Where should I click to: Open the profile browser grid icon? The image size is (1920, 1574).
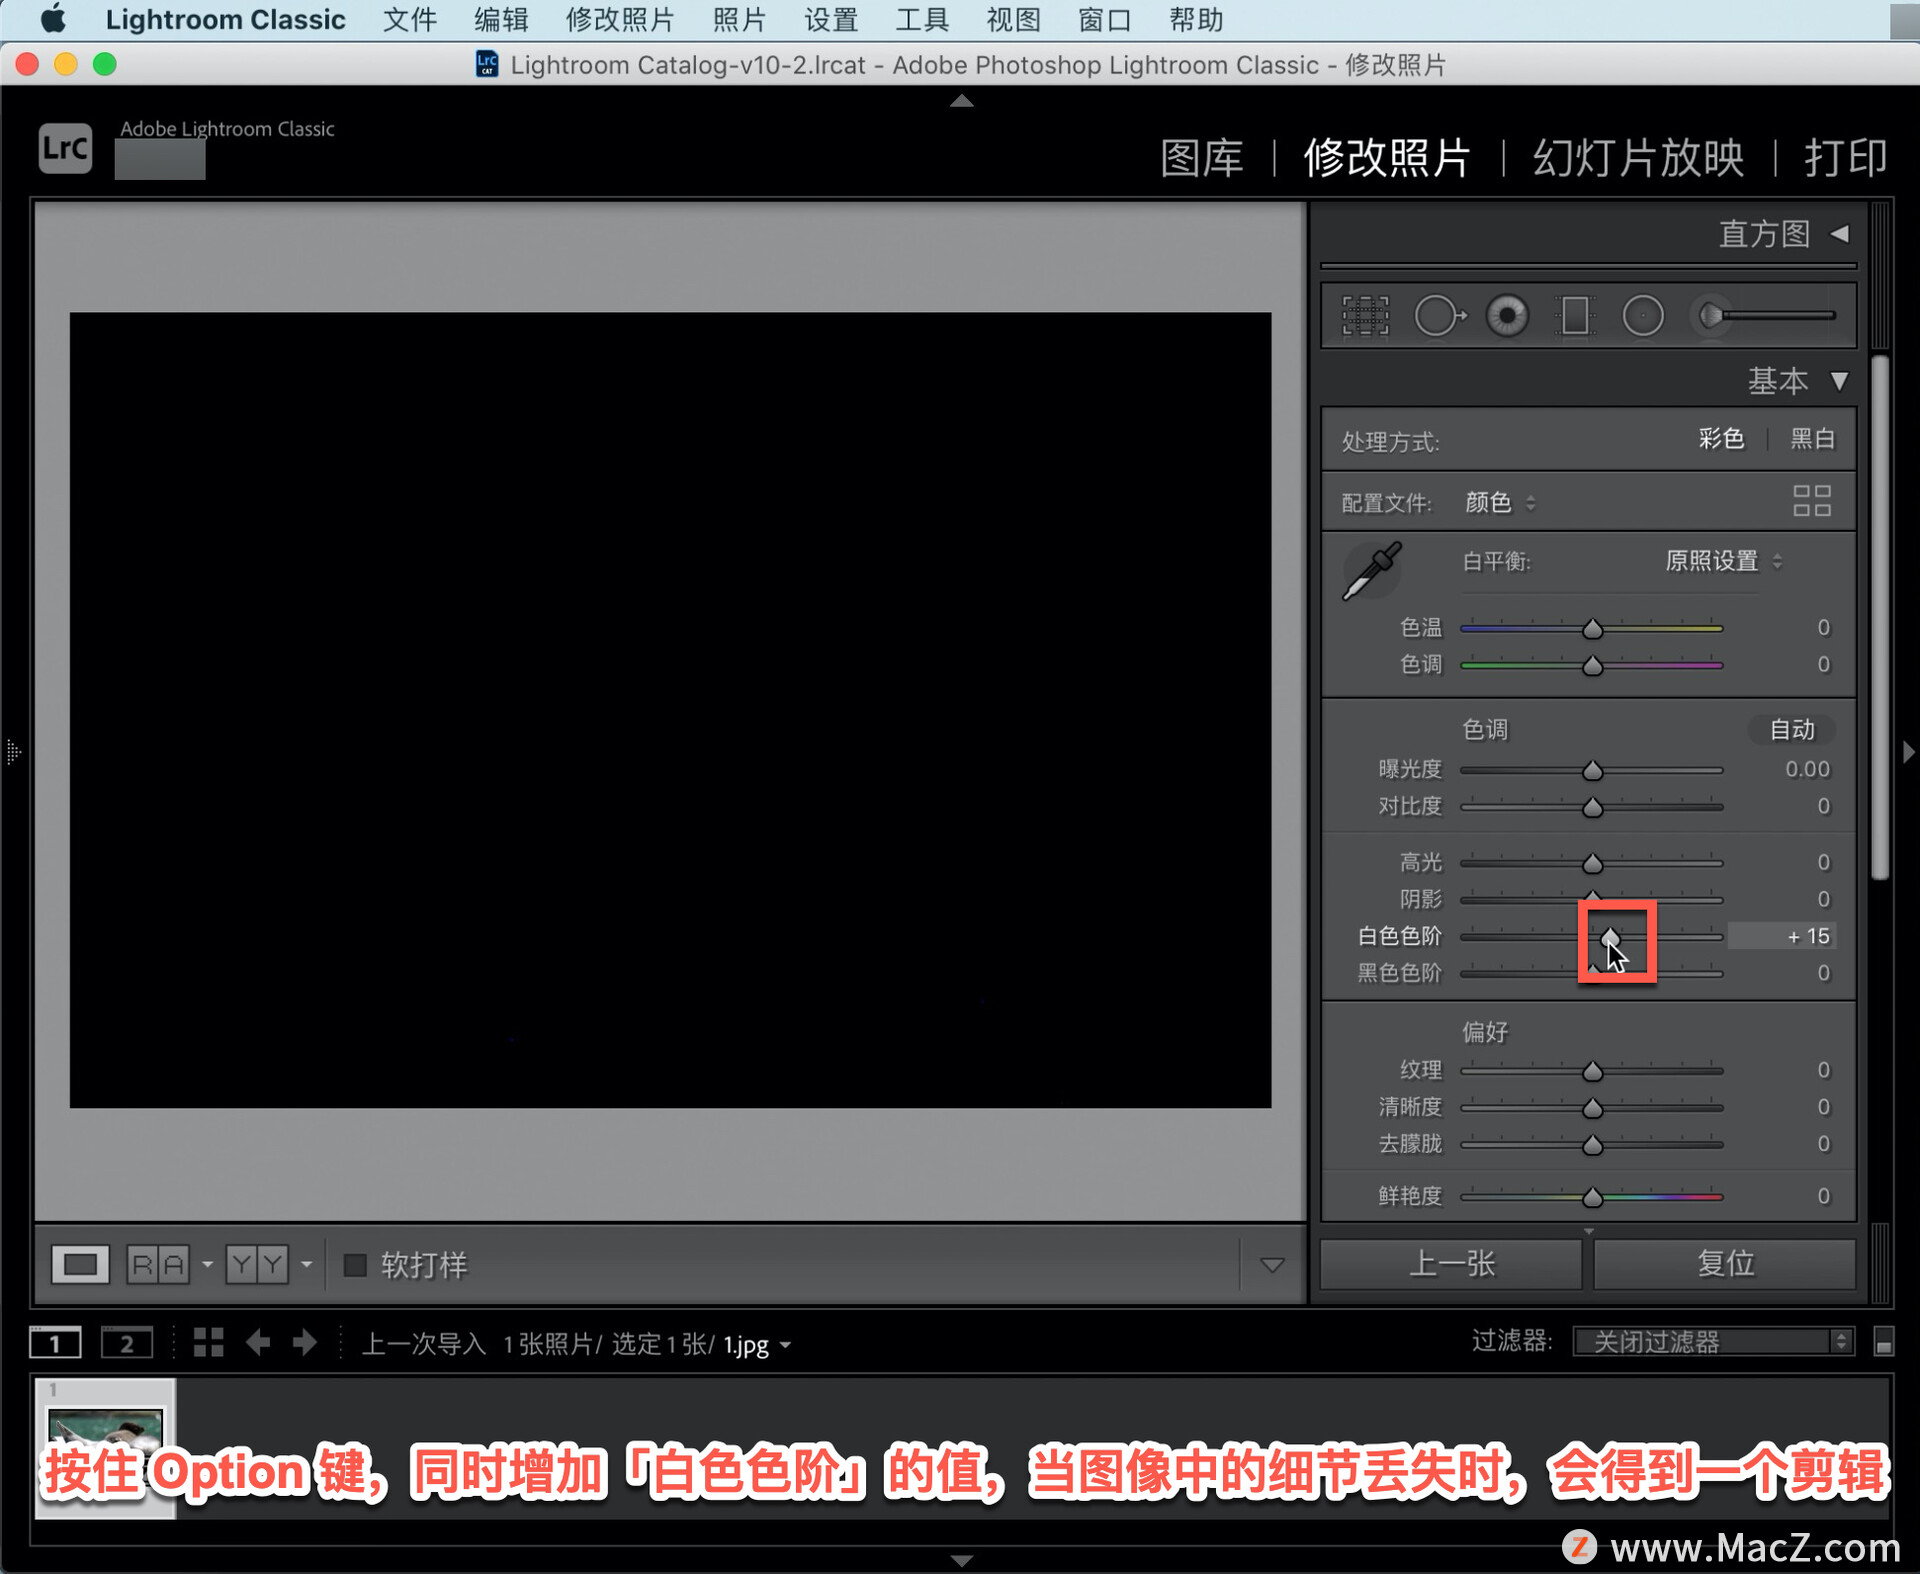[x=1812, y=501]
